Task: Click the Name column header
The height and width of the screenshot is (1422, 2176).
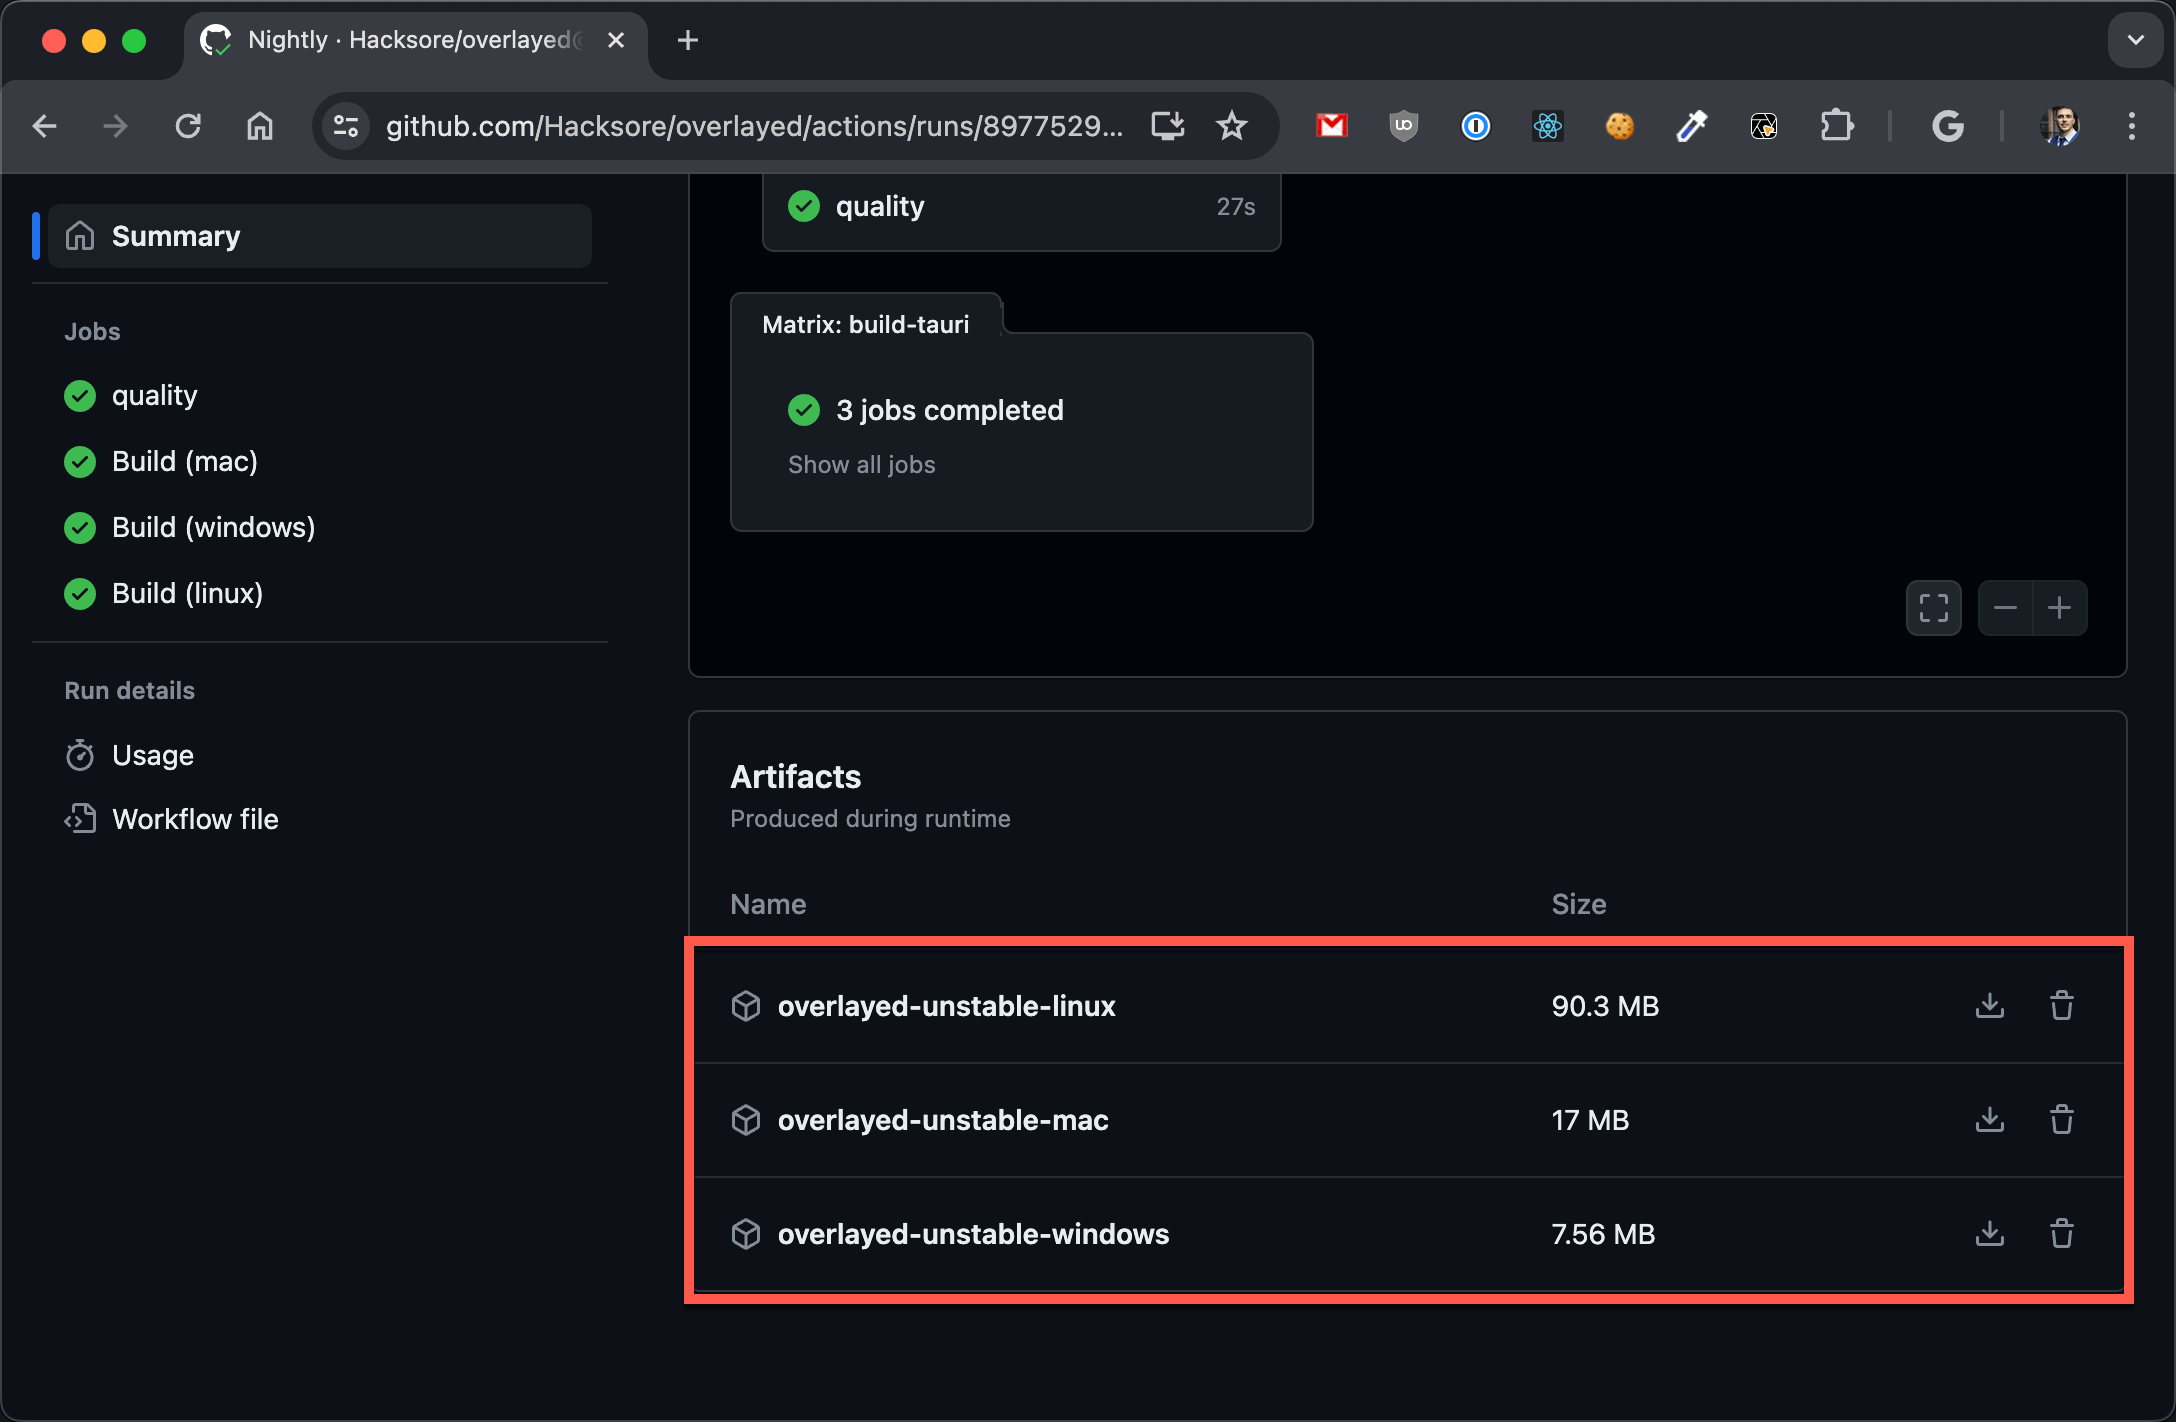Action: 768,904
